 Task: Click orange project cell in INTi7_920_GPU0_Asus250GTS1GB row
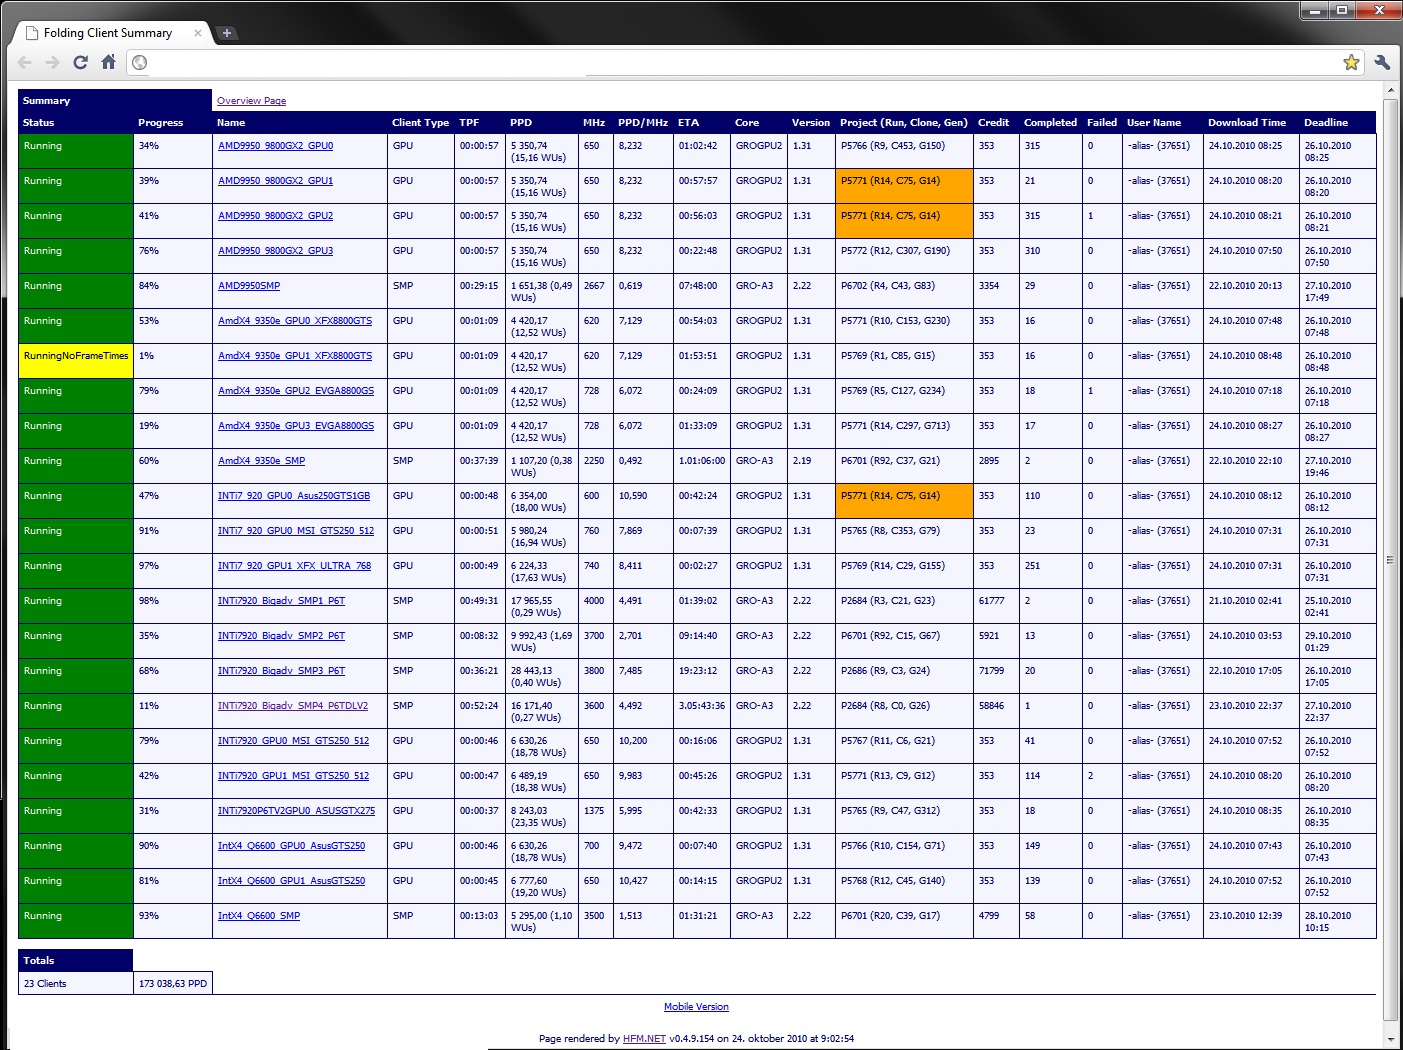[x=904, y=501]
